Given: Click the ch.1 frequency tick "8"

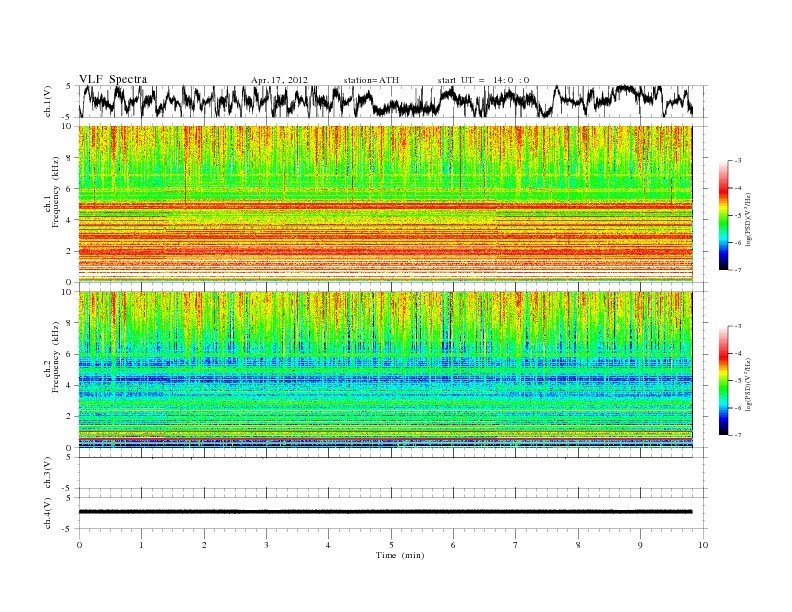Looking at the screenshot, I should [71, 158].
